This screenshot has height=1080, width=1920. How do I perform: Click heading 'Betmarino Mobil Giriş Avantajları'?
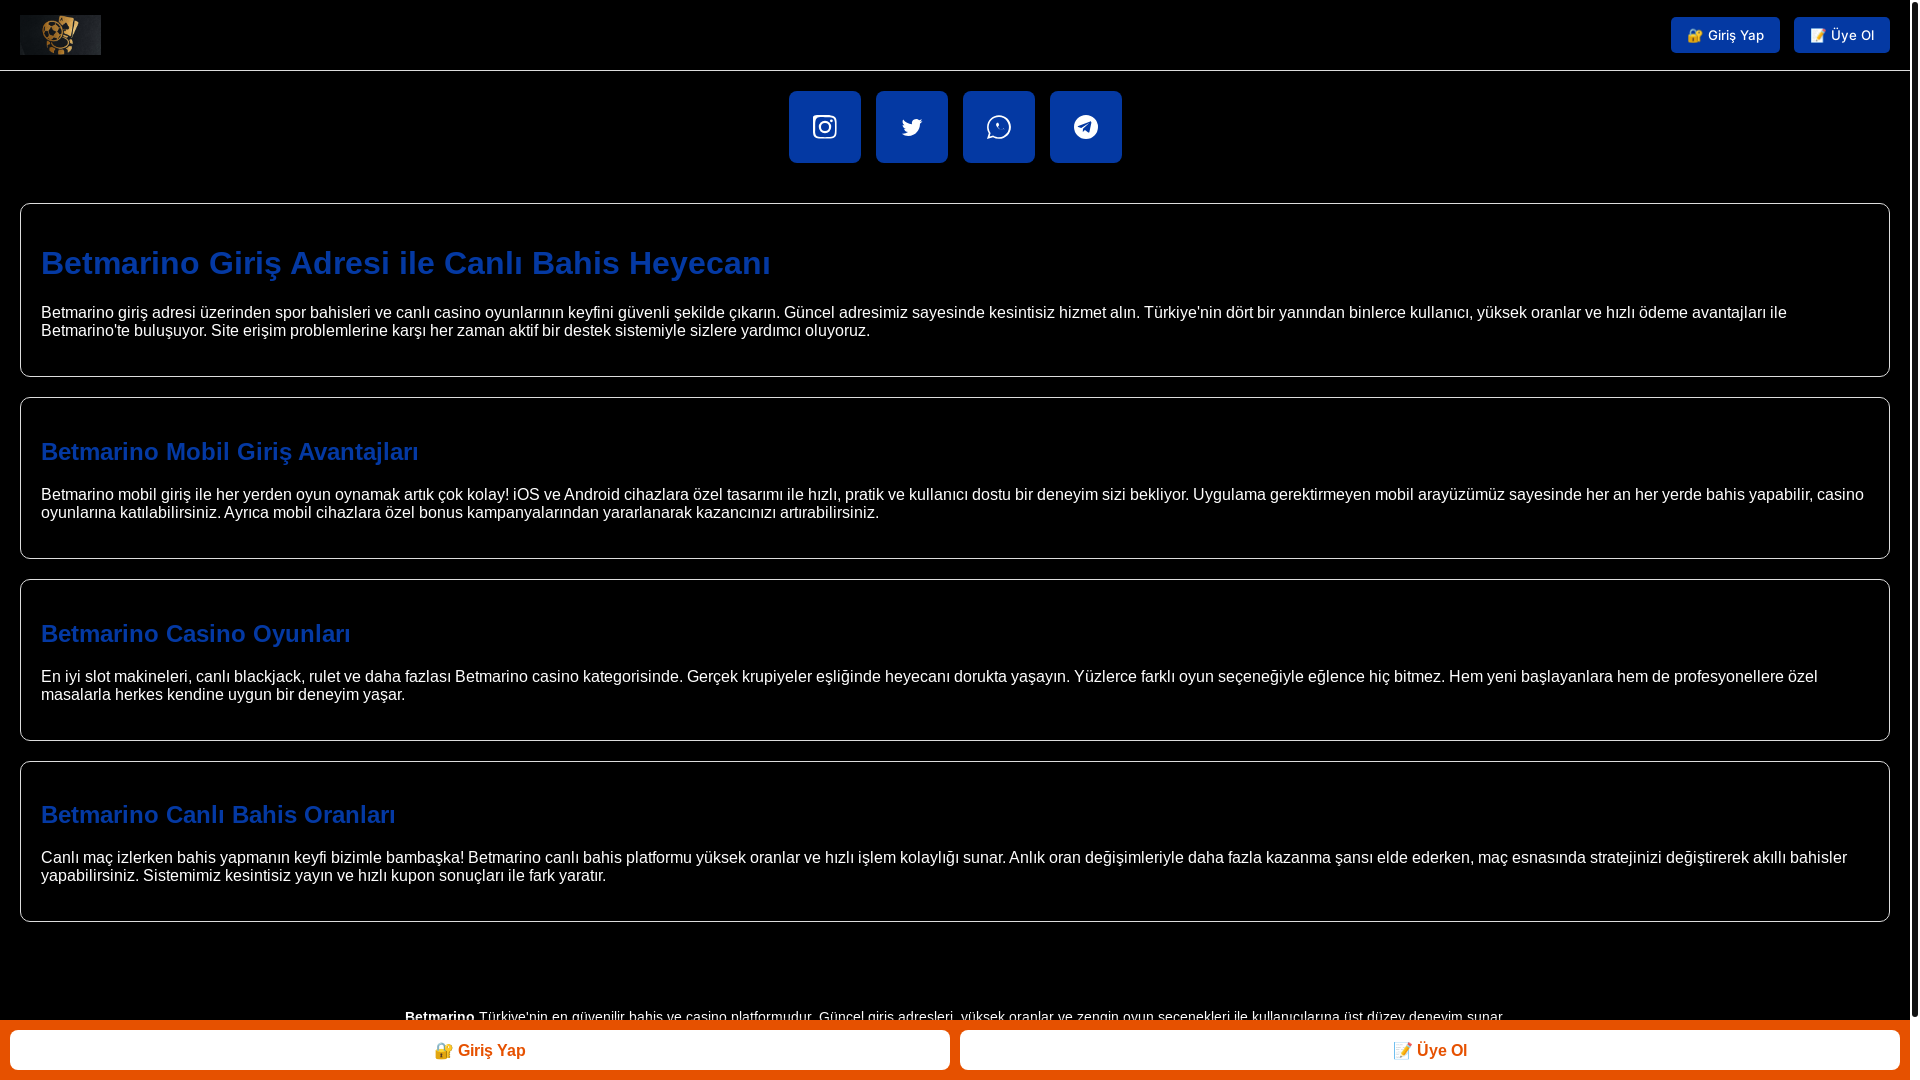(x=229, y=452)
